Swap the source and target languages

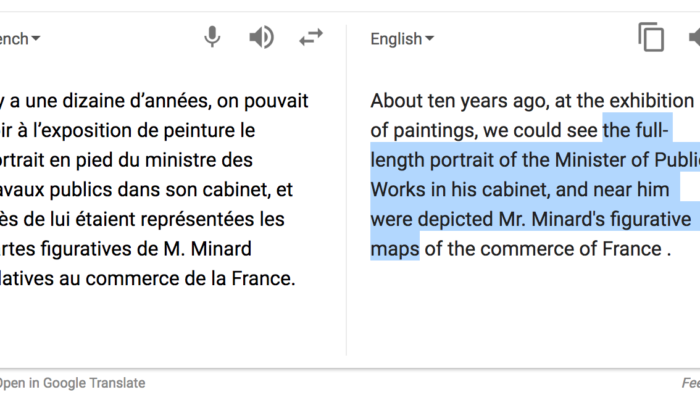pos(311,38)
